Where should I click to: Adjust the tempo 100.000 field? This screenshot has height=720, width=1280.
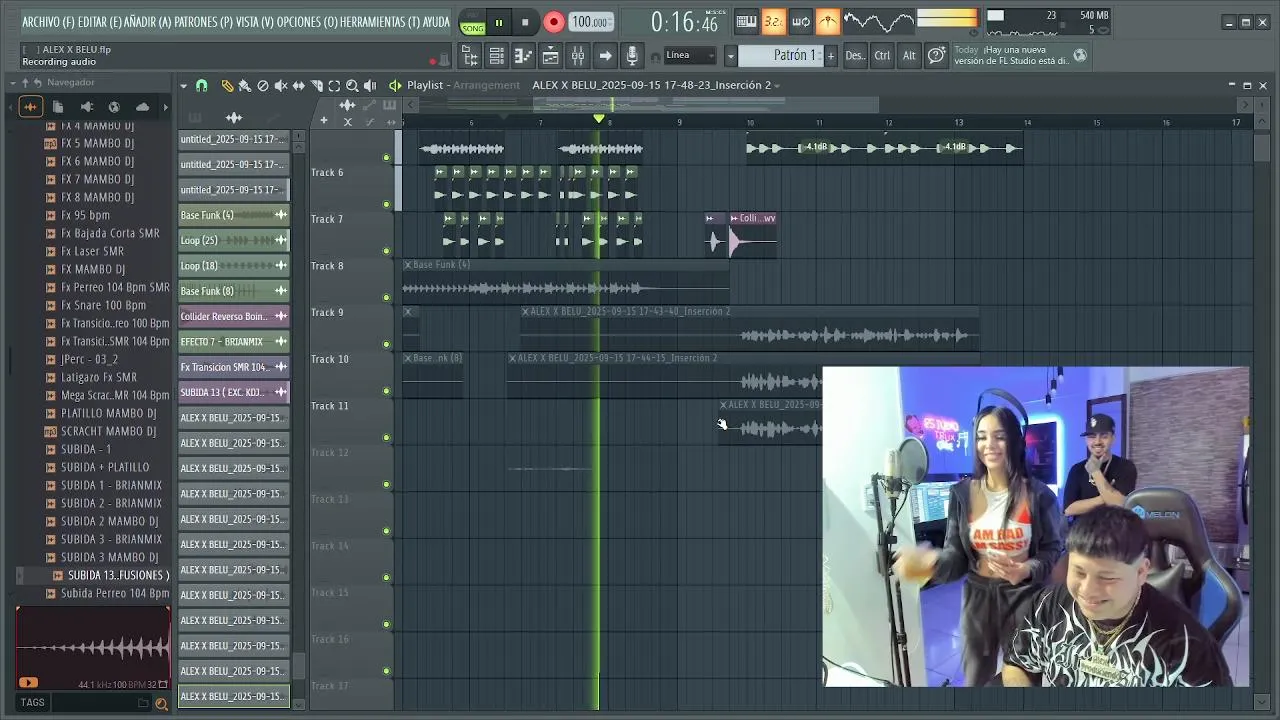pyautogui.click(x=592, y=22)
